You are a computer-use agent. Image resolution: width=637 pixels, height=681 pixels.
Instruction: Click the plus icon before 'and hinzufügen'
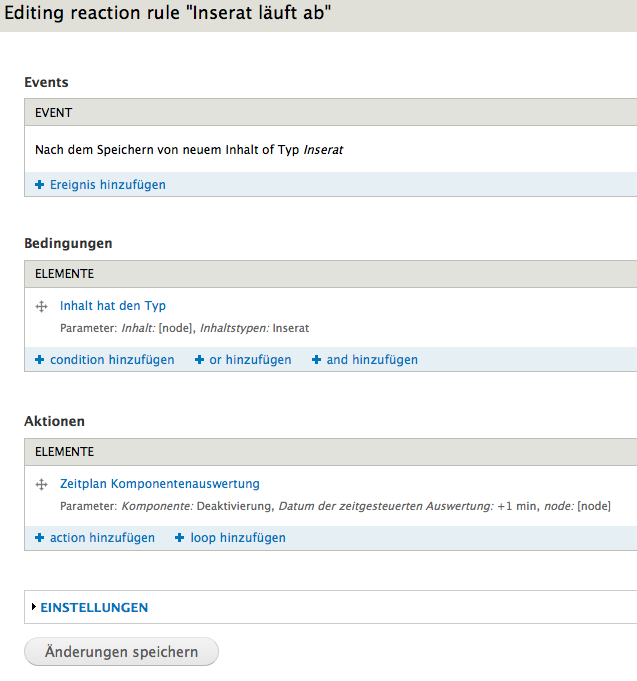(316, 360)
